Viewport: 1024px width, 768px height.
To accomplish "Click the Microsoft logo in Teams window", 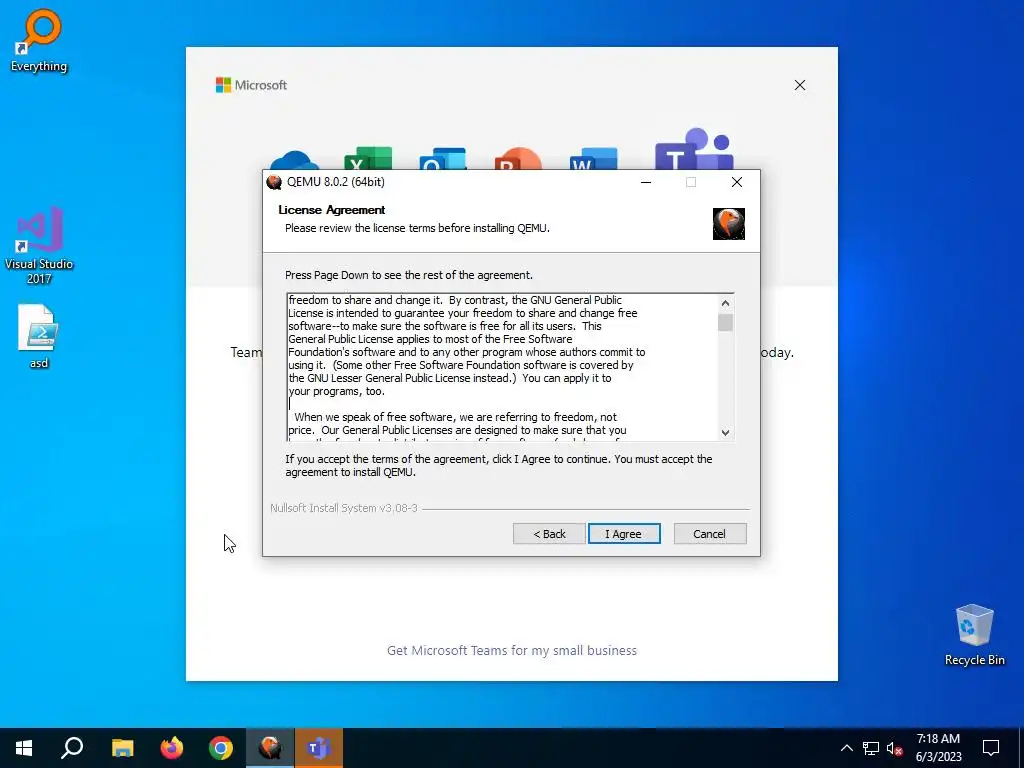I will [251, 85].
